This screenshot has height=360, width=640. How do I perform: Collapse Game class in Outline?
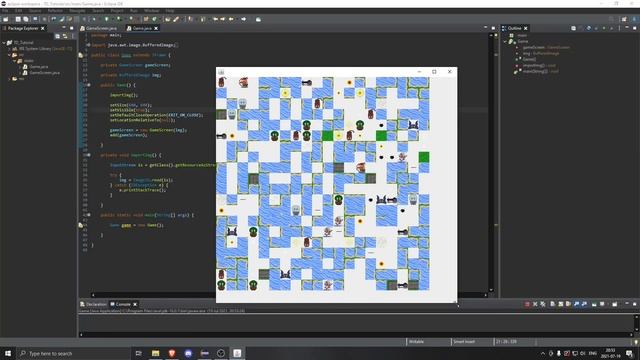click(505, 41)
